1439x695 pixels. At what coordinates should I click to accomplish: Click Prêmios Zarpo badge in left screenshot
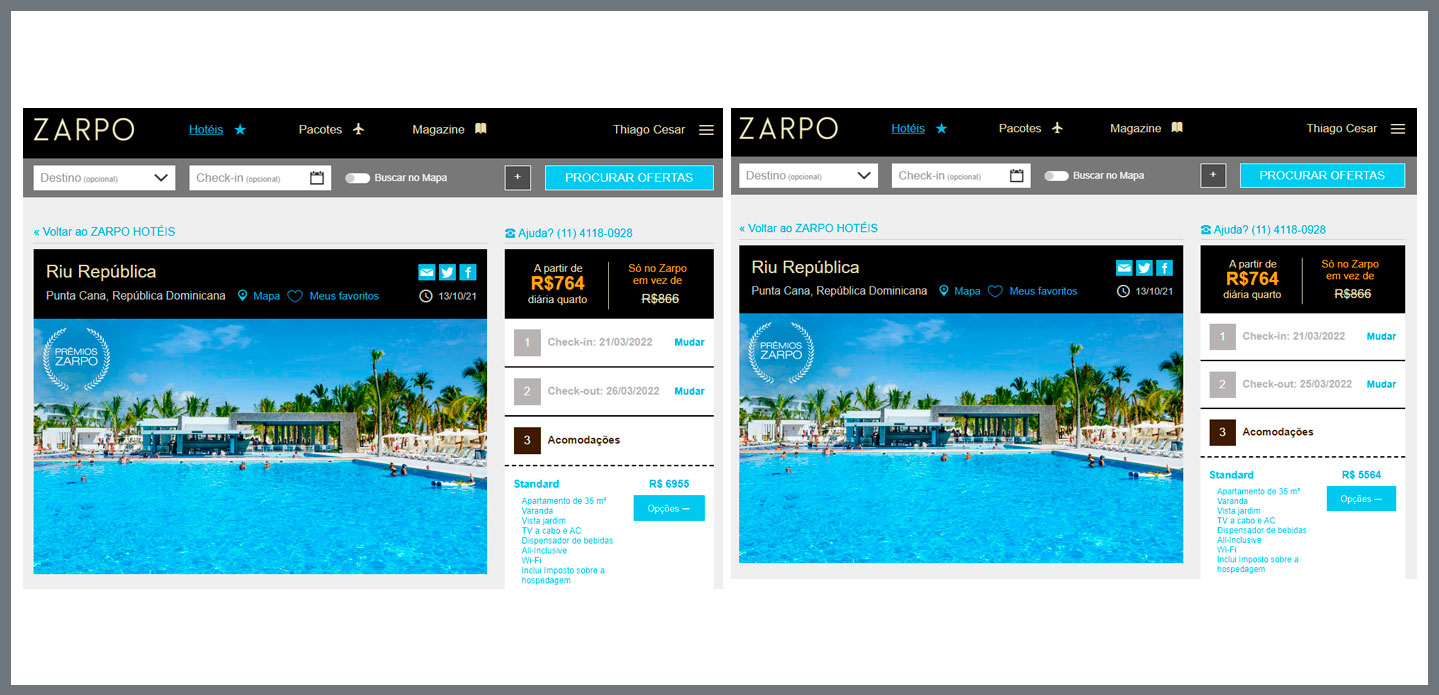click(77, 358)
